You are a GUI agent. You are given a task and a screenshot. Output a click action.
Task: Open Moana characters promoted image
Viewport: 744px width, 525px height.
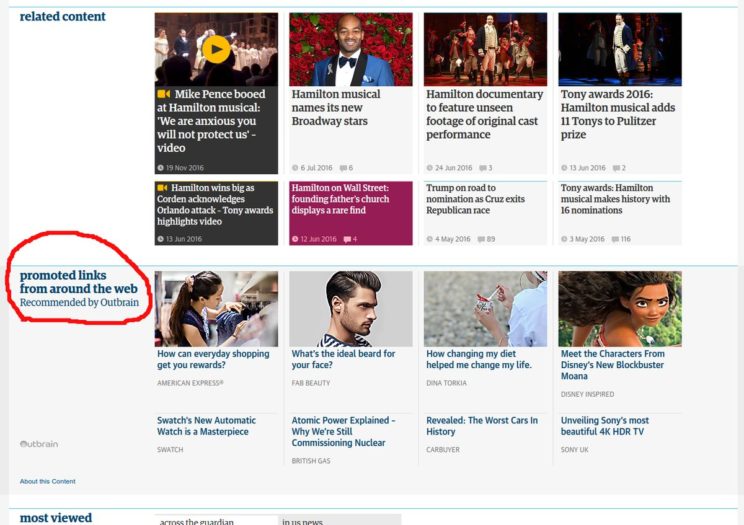(619, 309)
